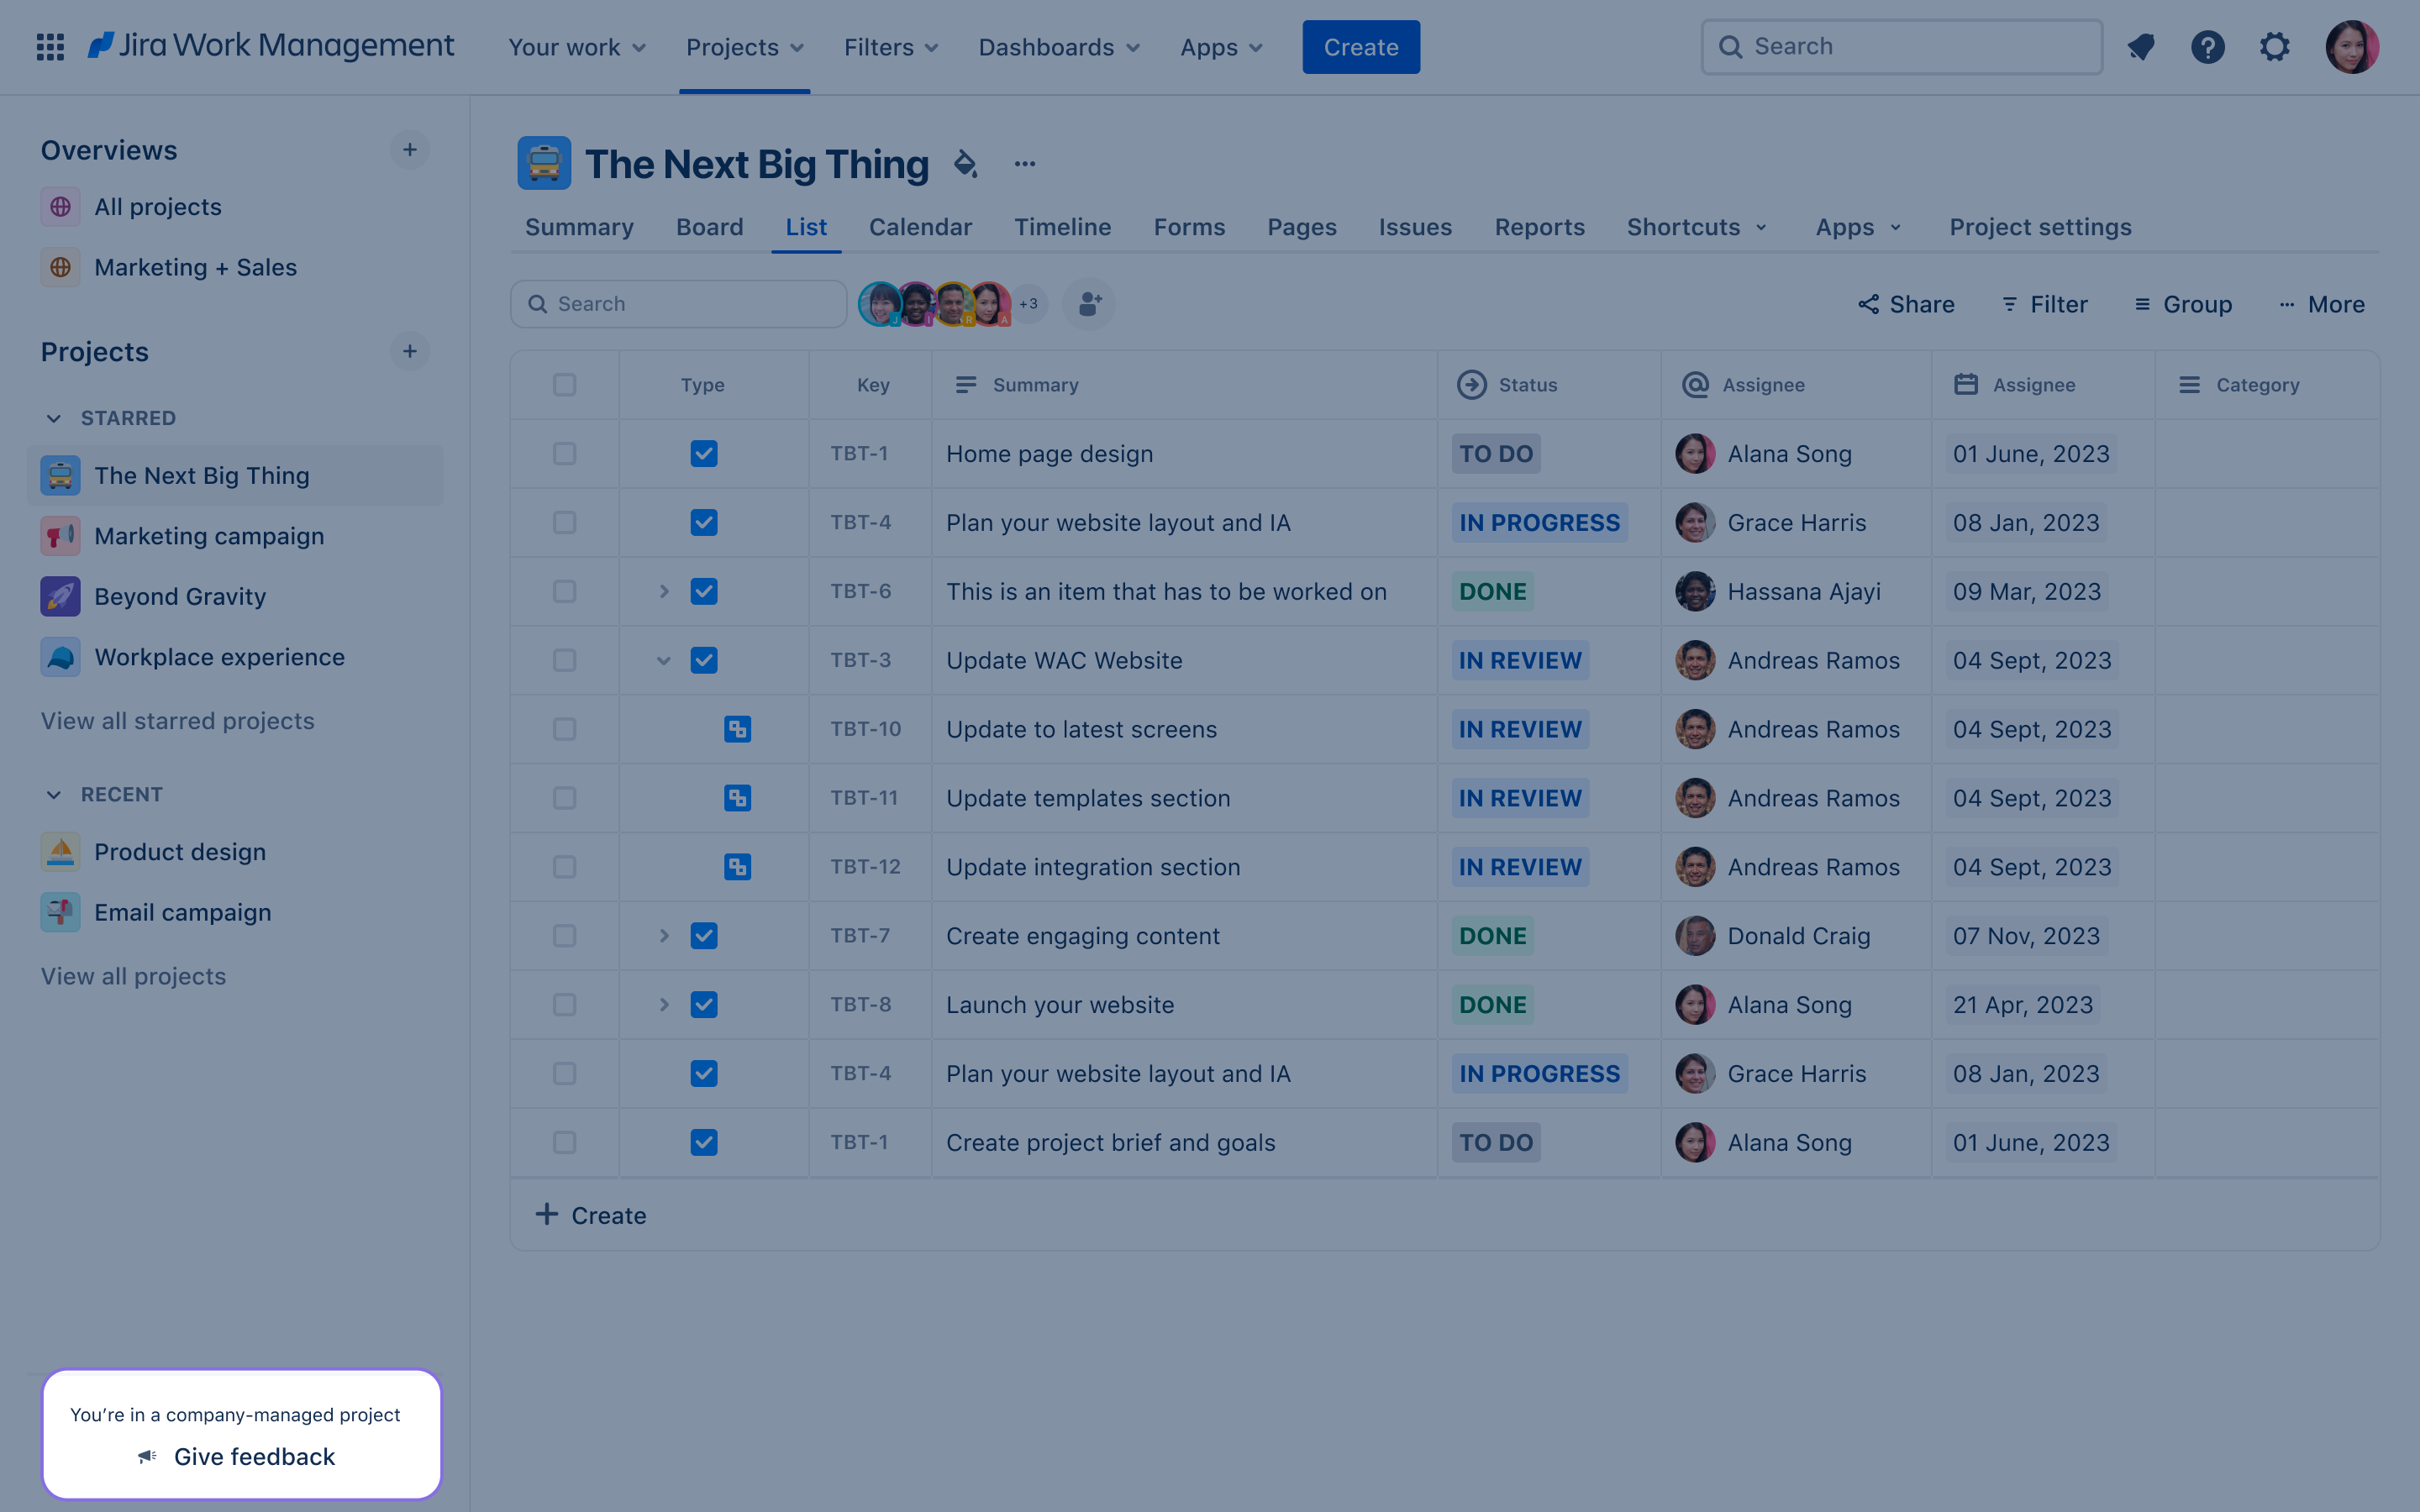This screenshot has height=1512, width=2420.
Task: Click the Timeline view icon
Action: pyautogui.click(x=1063, y=227)
